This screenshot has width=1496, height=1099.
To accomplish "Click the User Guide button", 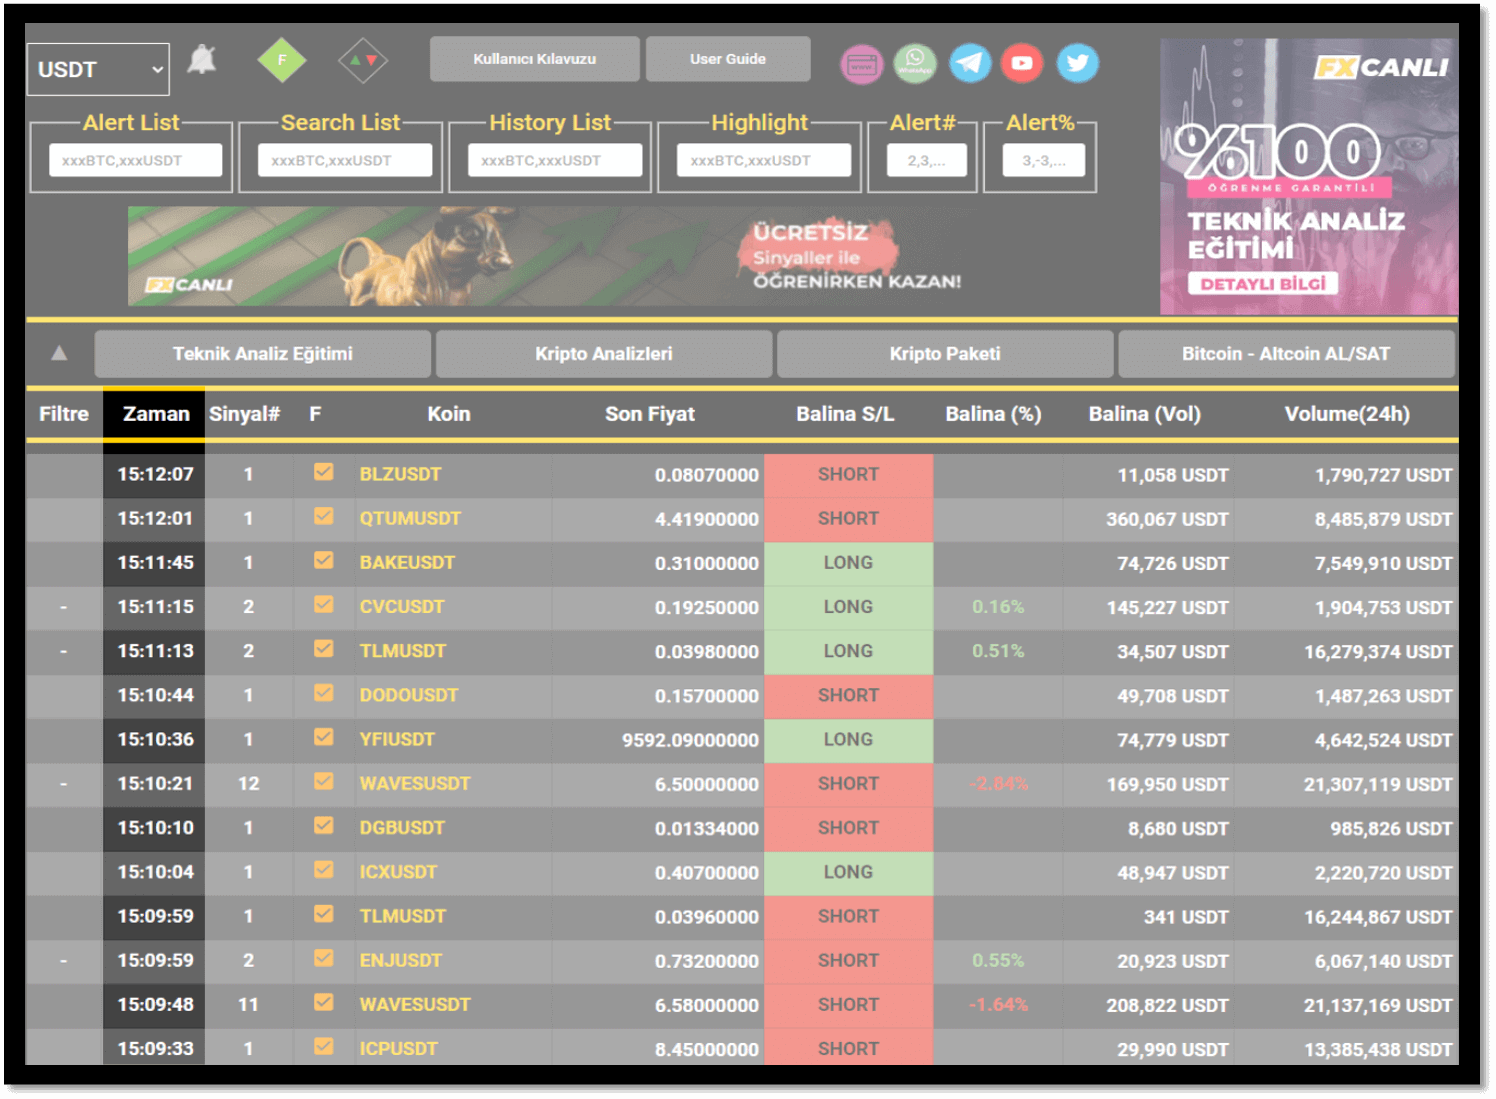I will [x=728, y=59].
